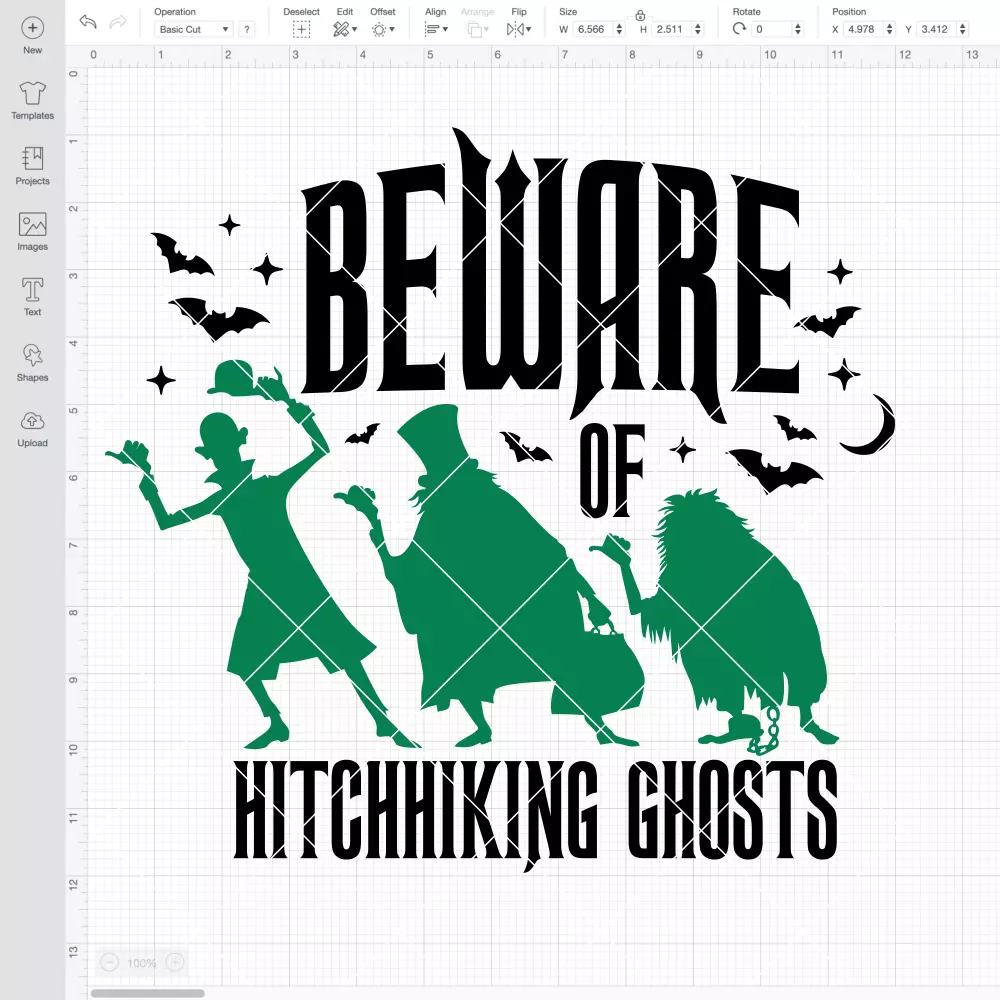
Task: Click the zoom out minus button
Action: 109,962
